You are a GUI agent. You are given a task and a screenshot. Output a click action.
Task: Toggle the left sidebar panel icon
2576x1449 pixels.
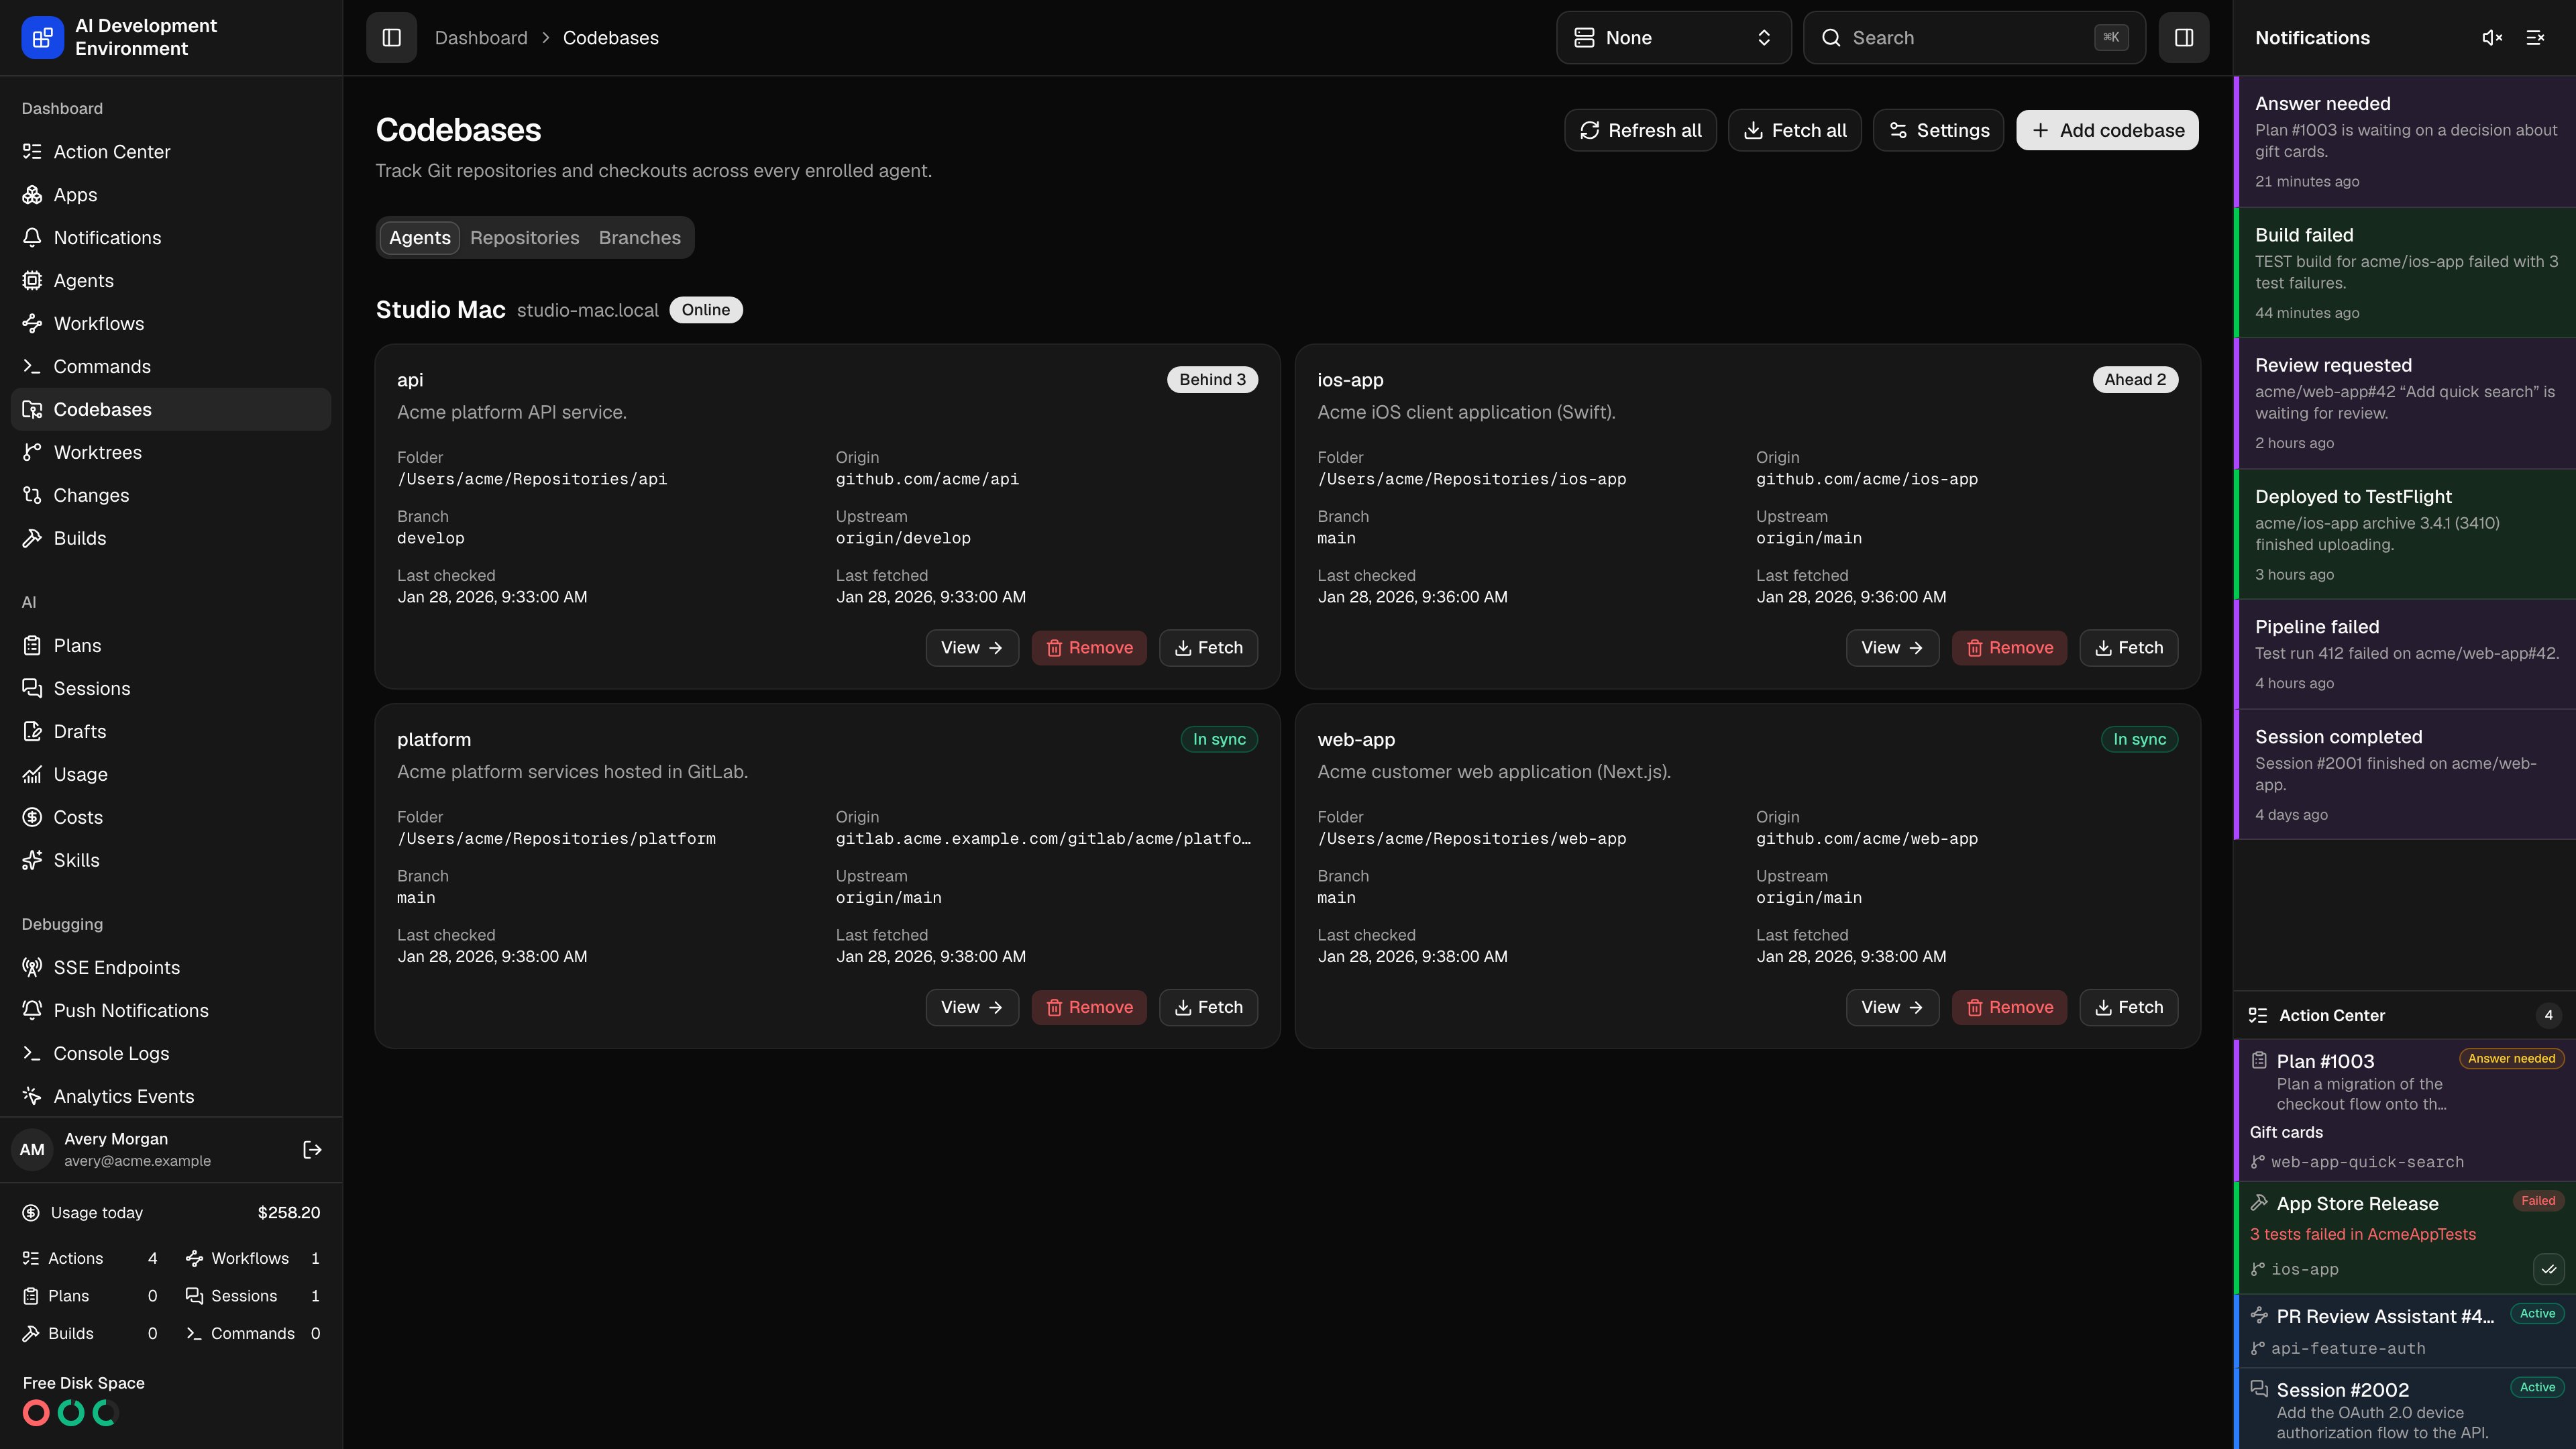(391, 38)
